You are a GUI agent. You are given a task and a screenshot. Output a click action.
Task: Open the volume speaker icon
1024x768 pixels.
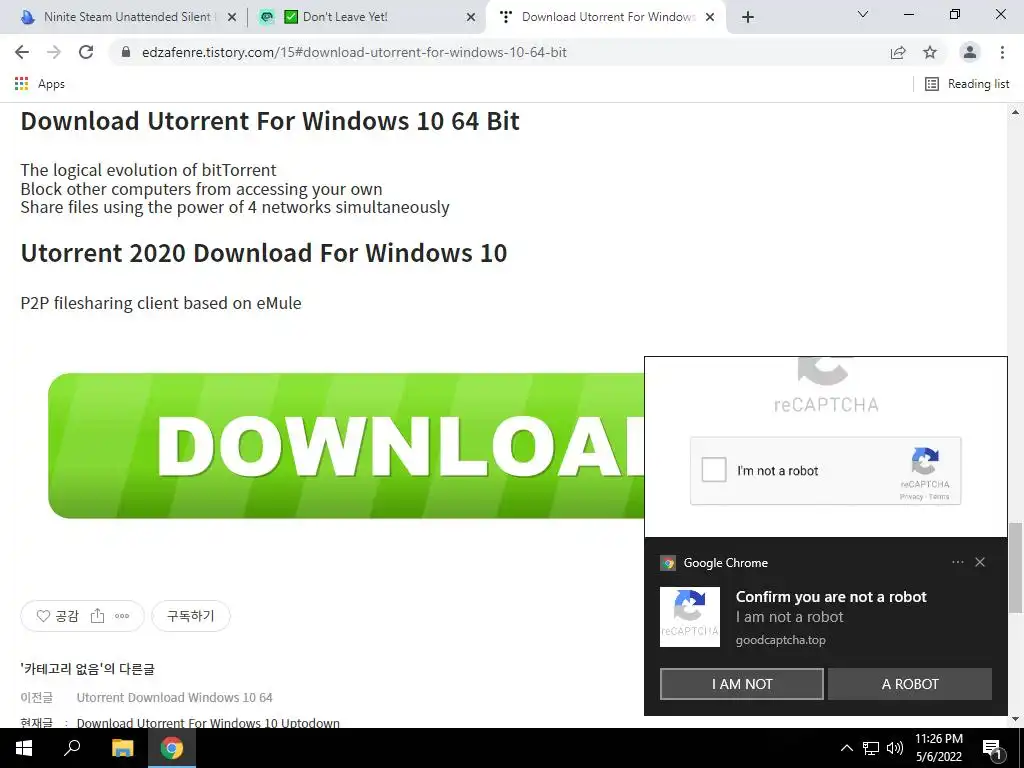(x=895, y=748)
